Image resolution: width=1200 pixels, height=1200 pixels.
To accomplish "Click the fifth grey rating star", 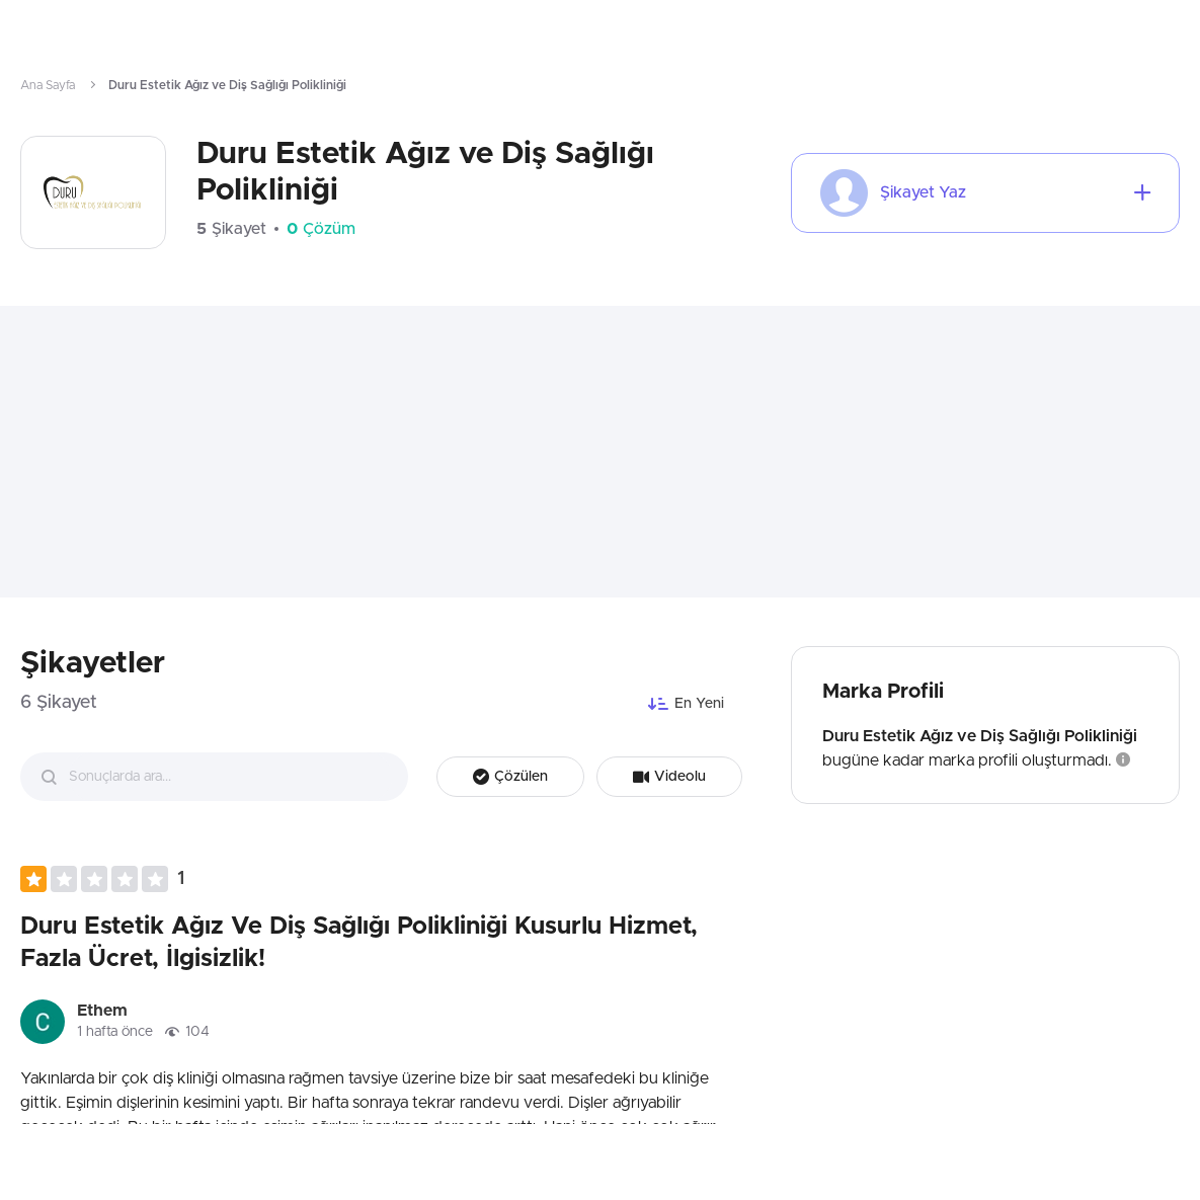I will click(155, 879).
